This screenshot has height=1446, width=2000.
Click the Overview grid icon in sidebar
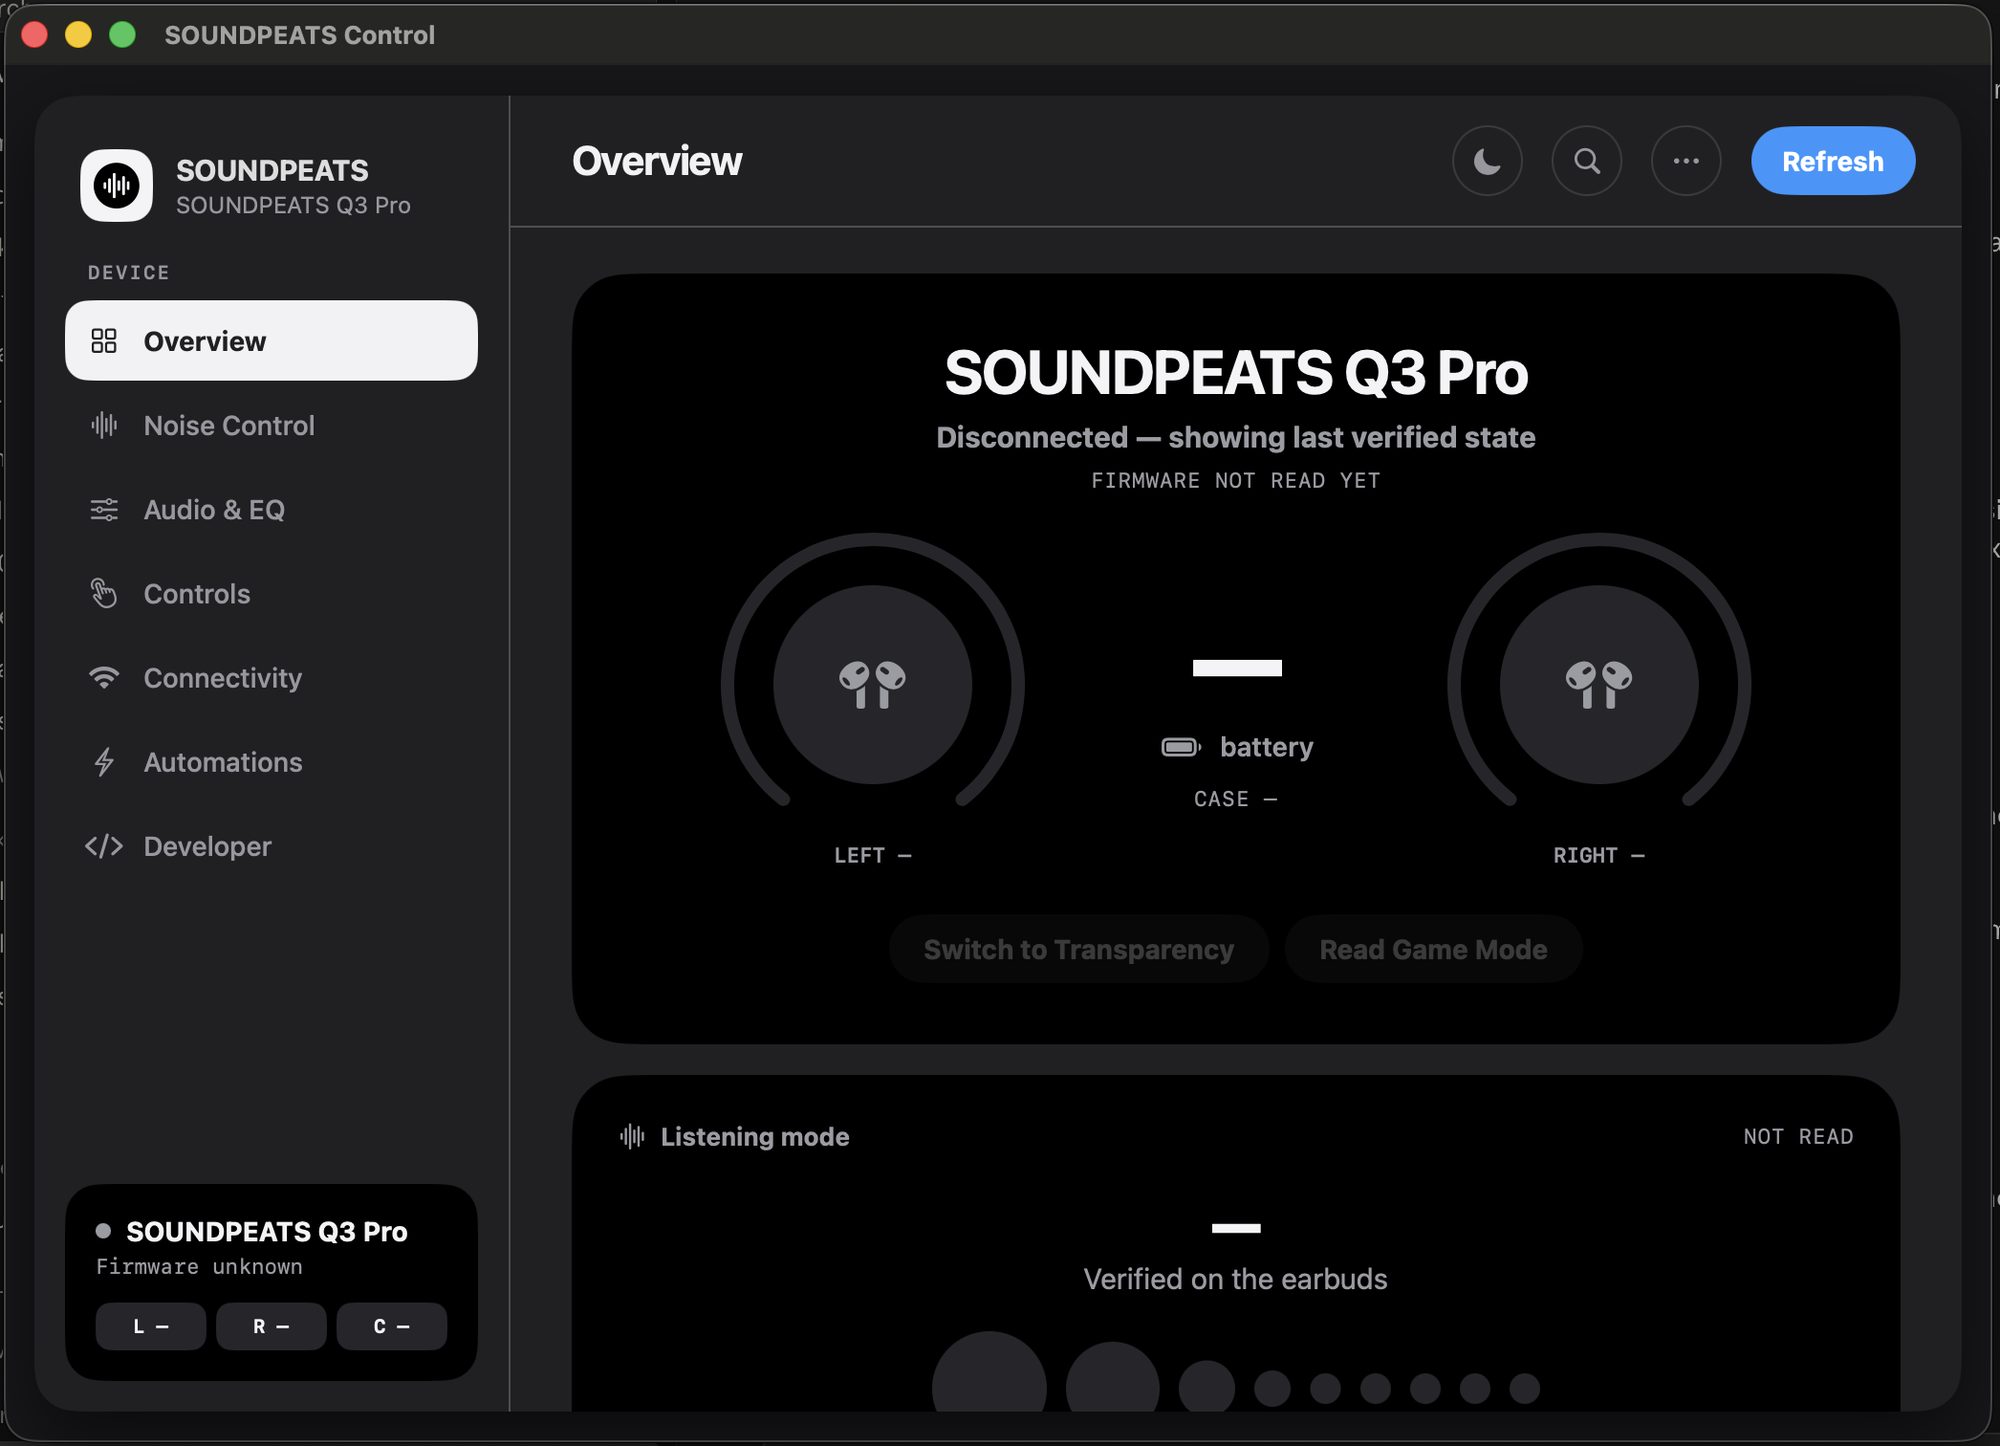coord(104,341)
